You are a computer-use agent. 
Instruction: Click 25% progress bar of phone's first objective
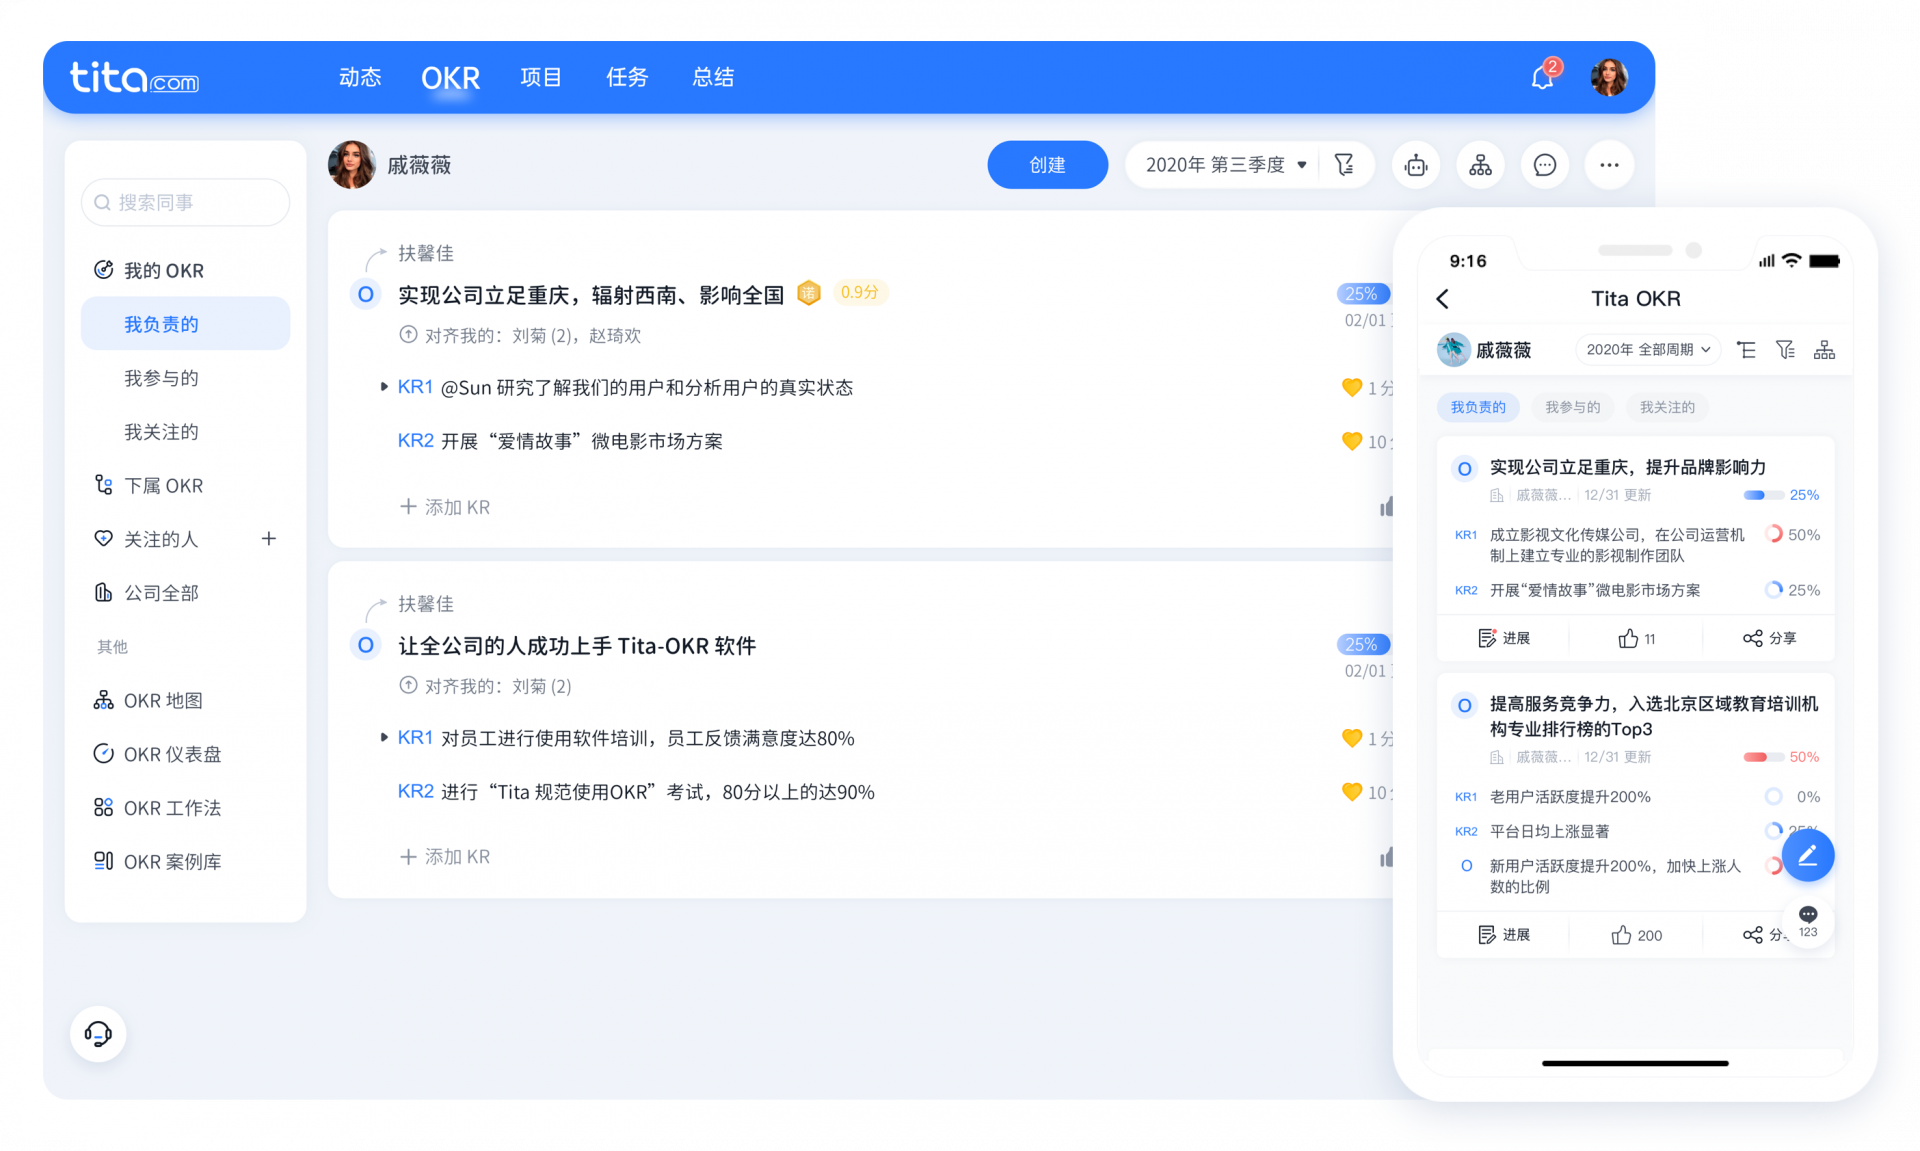tap(1763, 495)
